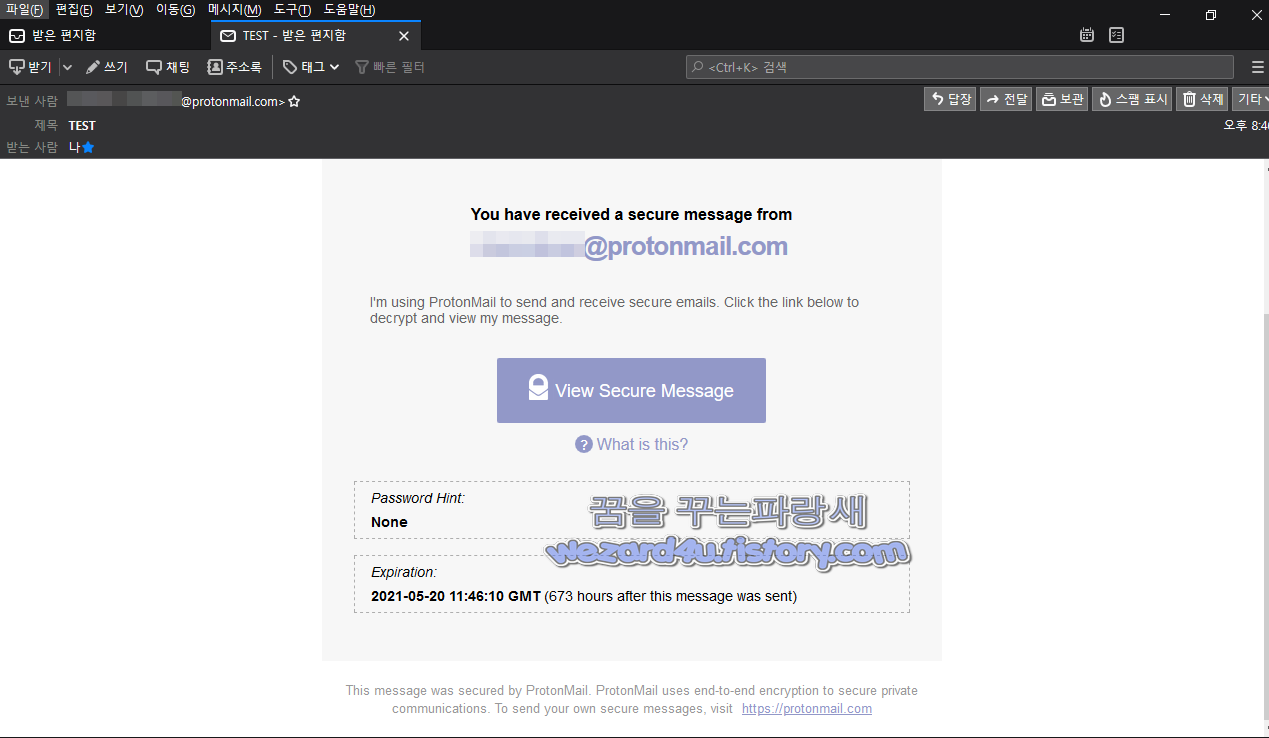Click the 보관 archive button
Screen dimensions: 1269x738
[1062, 99]
